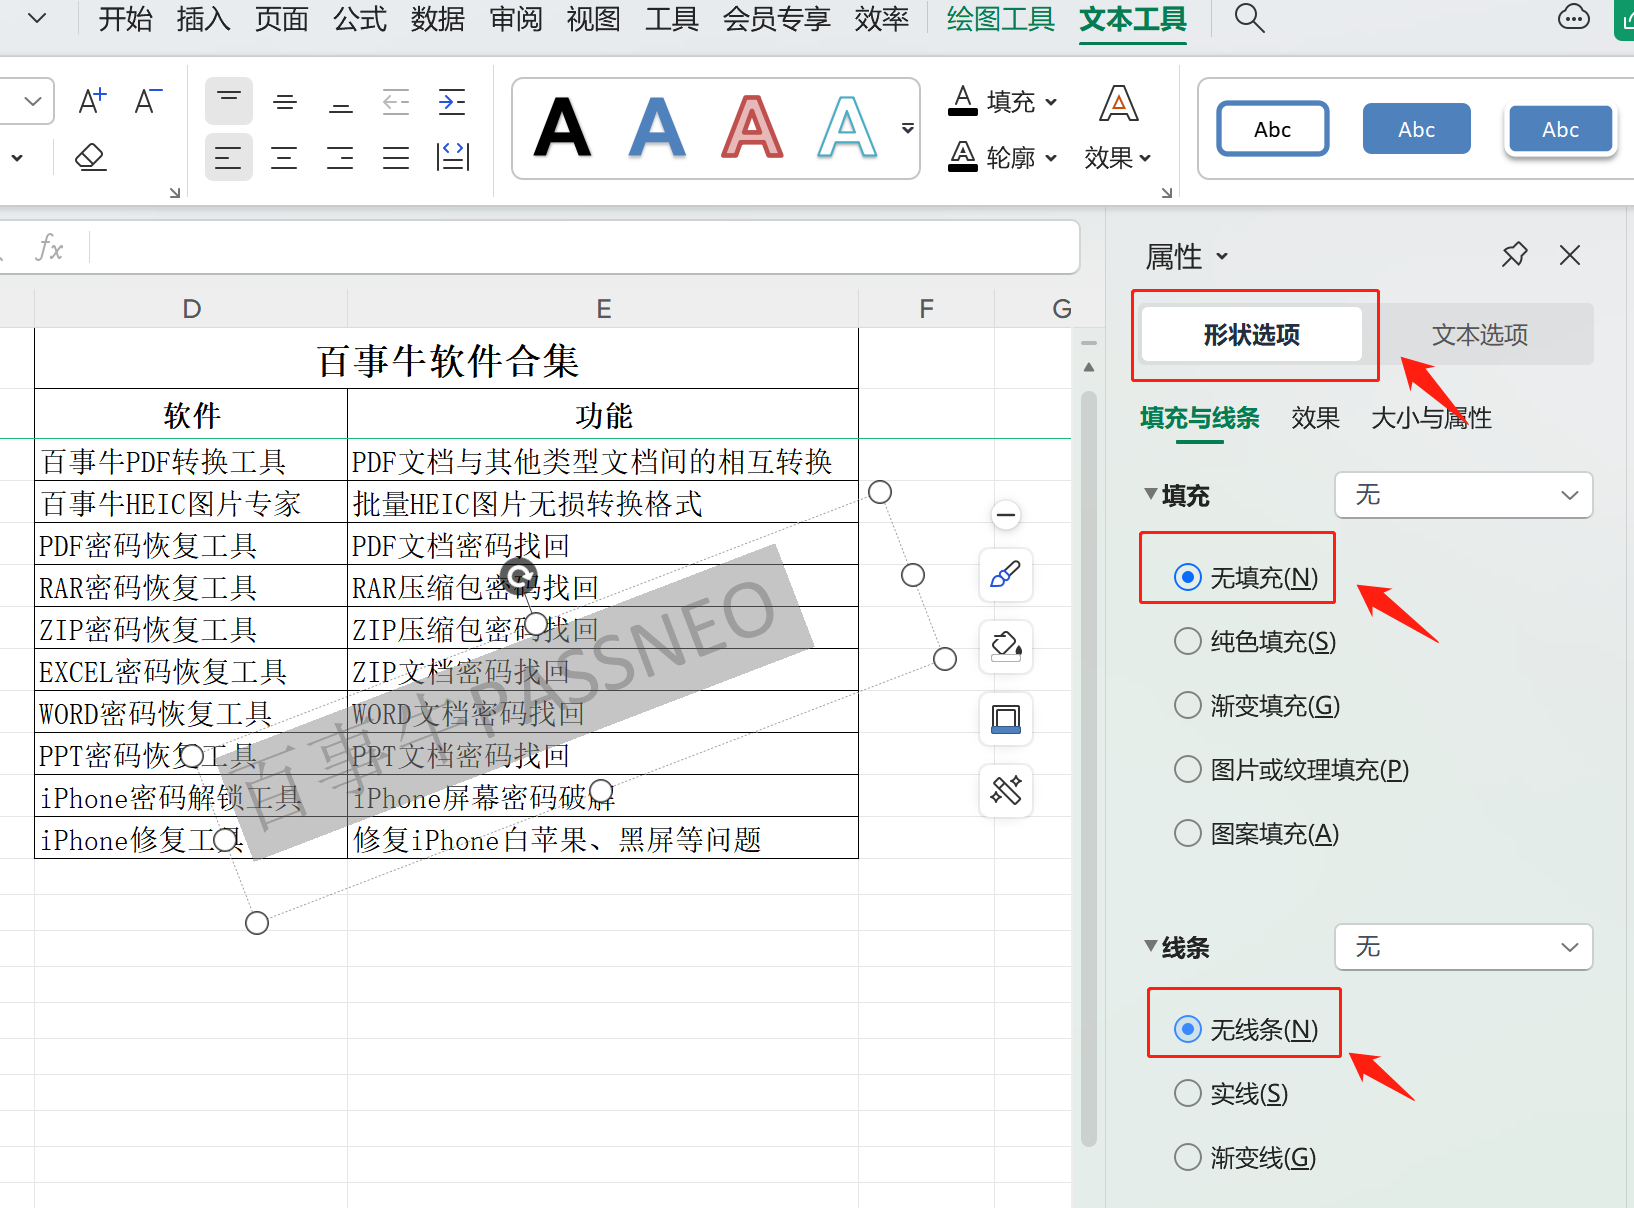Switch to the 文本选项 panel tab
This screenshot has height=1208, width=1634.
pyautogui.click(x=1480, y=334)
